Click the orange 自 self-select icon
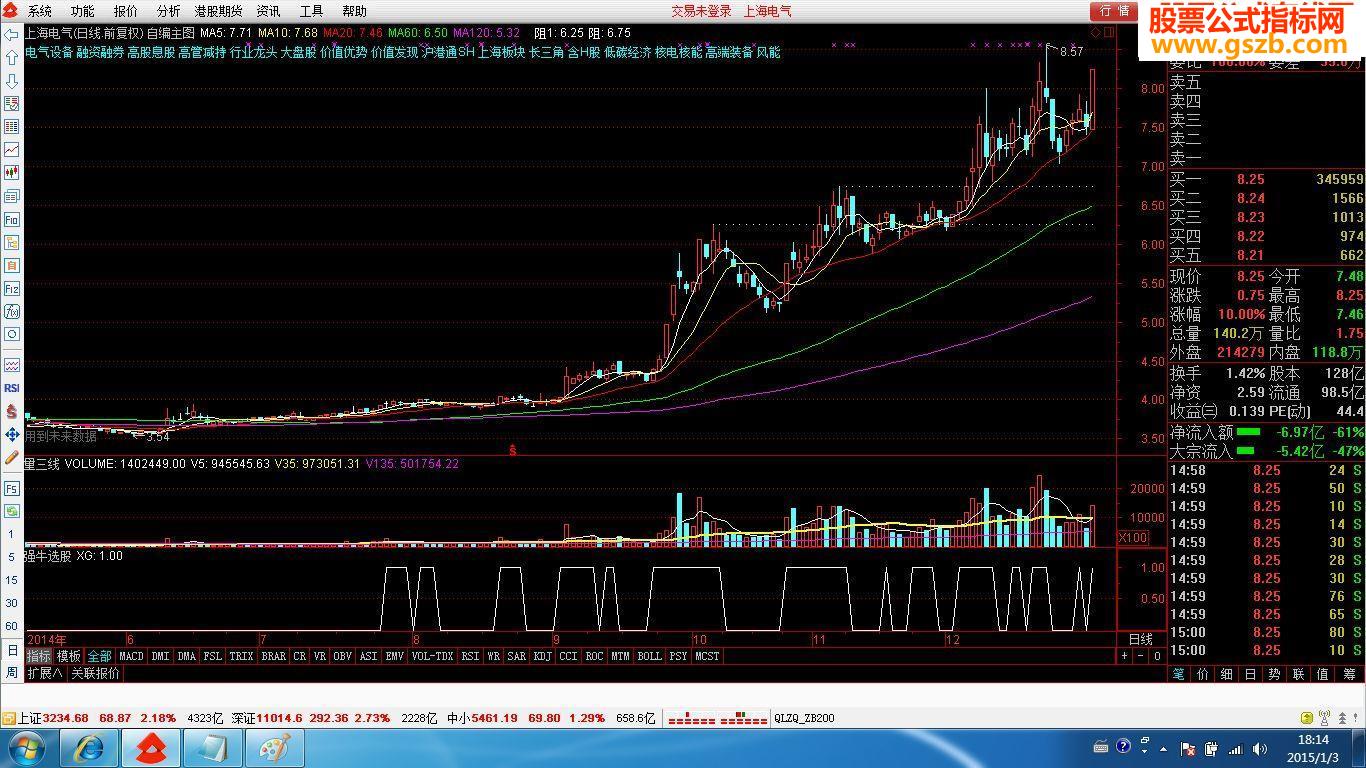The image size is (1366, 768). point(12,265)
